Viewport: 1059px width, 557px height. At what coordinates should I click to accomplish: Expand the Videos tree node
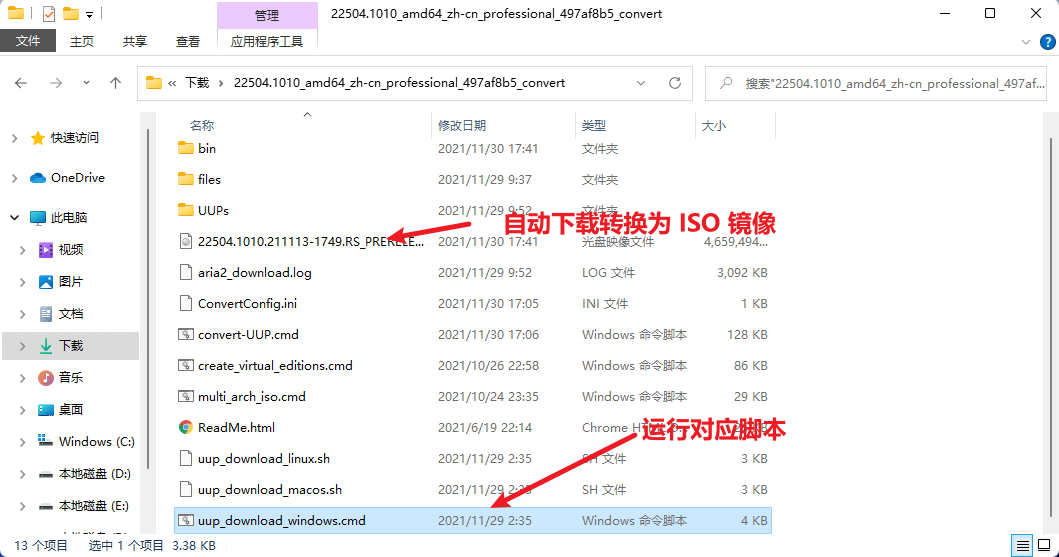[22, 250]
